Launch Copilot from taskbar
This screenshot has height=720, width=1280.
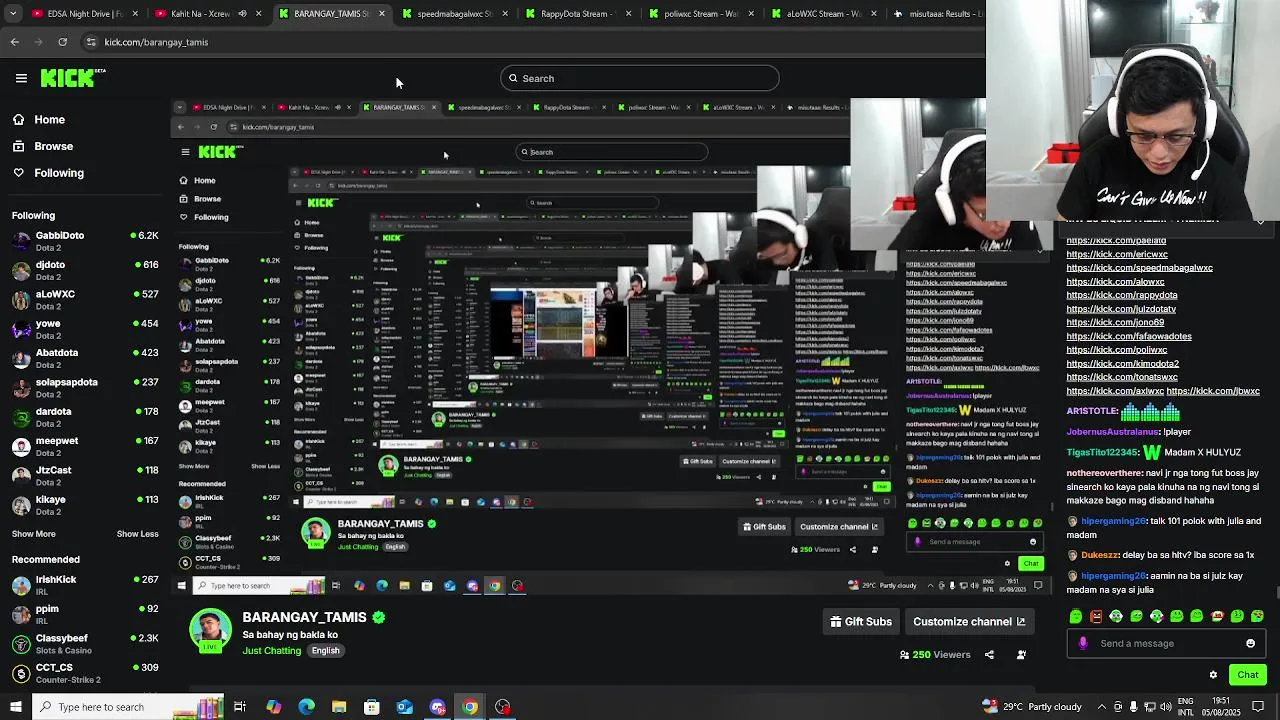[x=273, y=707]
